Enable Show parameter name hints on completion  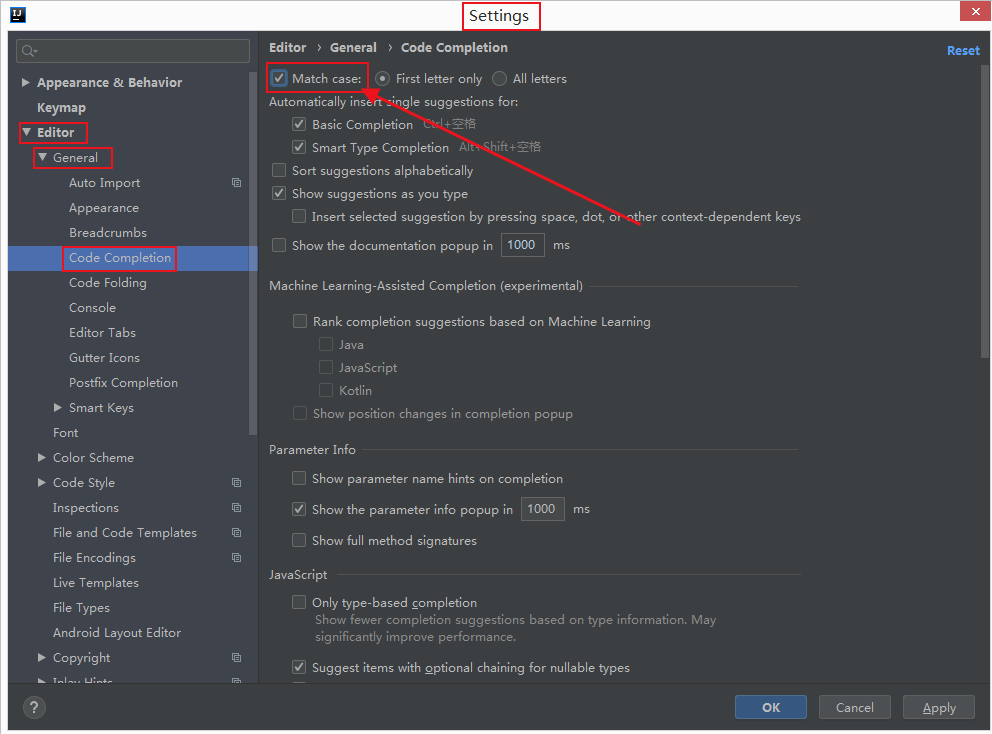299,478
